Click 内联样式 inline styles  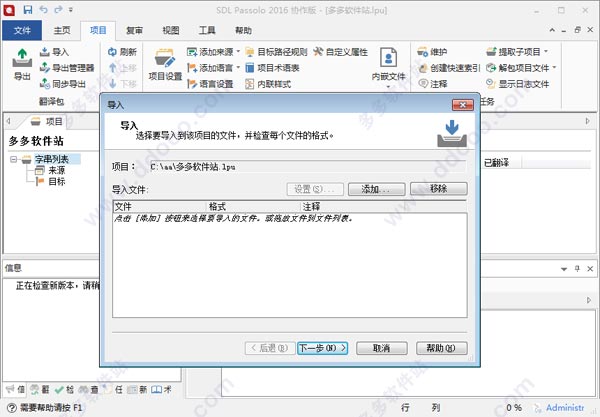tap(268, 84)
